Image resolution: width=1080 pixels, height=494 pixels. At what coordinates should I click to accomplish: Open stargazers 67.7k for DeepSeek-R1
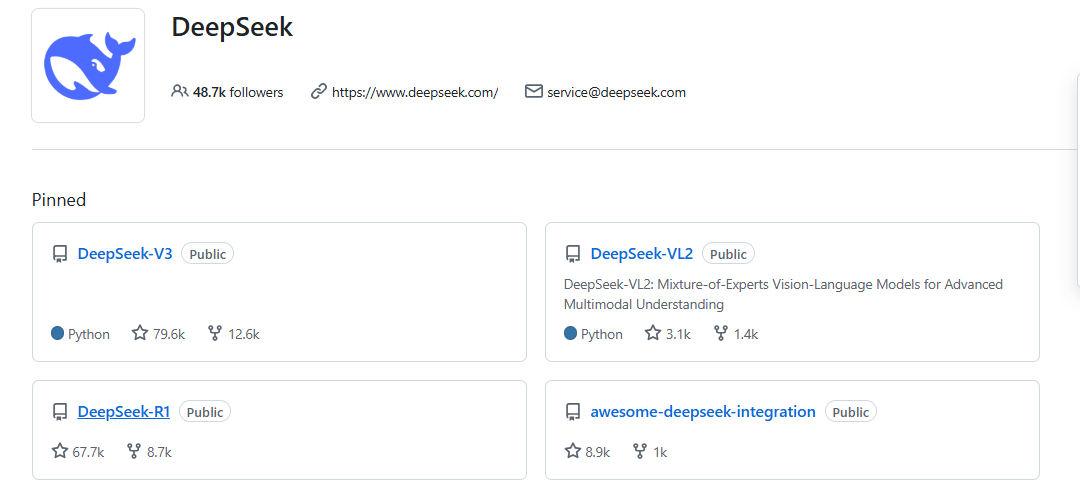click(x=78, y=452)
